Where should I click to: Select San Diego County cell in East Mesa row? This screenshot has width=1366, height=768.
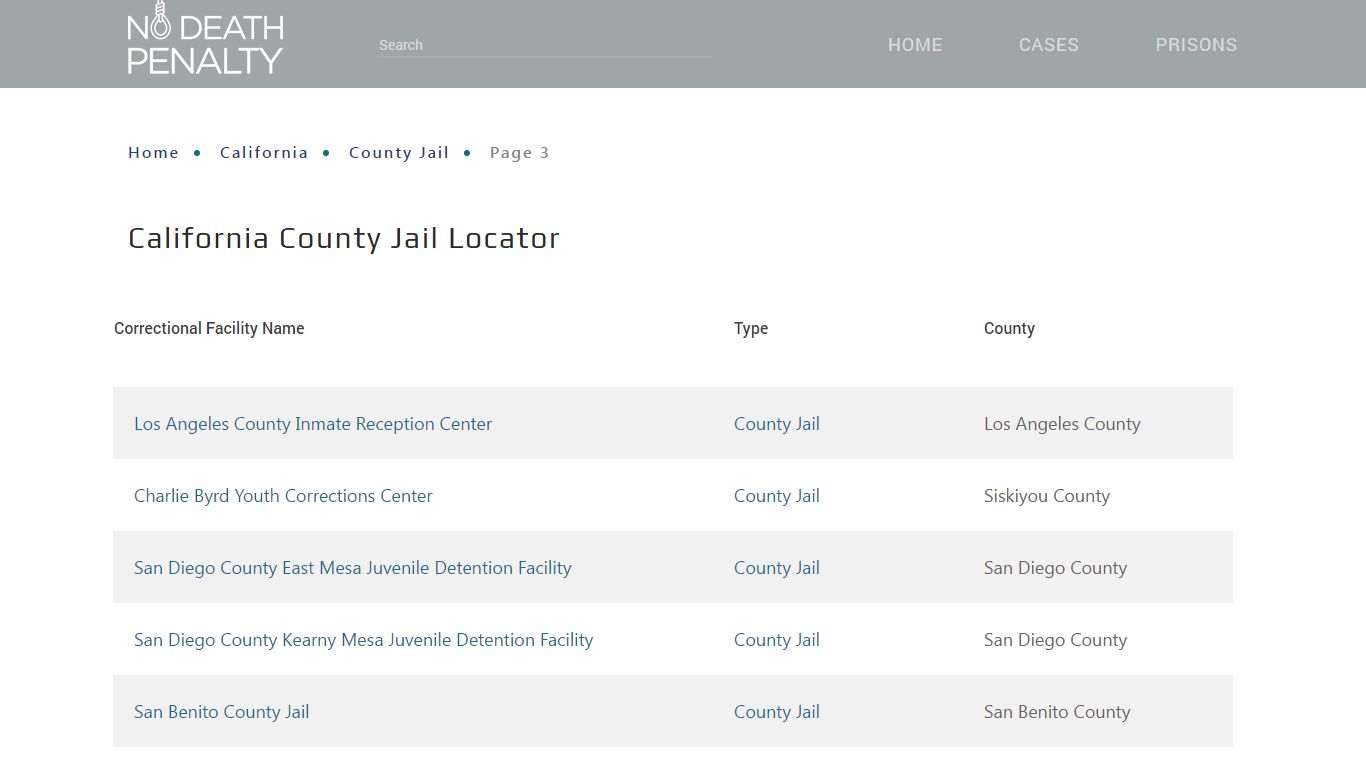point(1055,568)
